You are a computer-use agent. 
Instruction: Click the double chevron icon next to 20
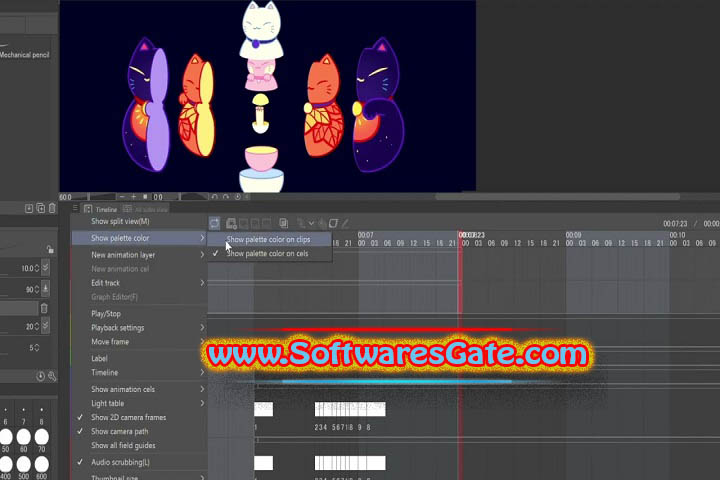(45, 326)
